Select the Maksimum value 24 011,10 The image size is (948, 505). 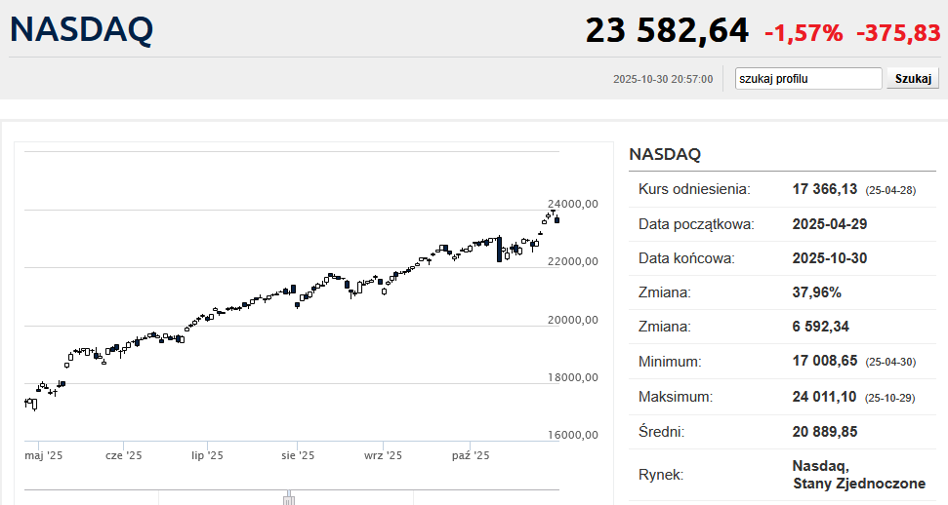824,397
